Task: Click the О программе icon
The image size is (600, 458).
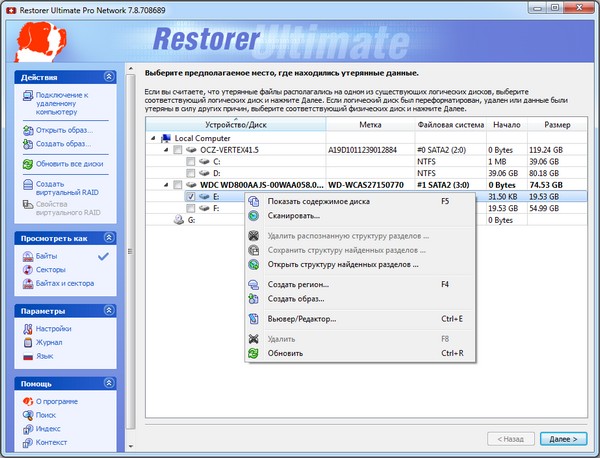Action: (x=28, y=401)
